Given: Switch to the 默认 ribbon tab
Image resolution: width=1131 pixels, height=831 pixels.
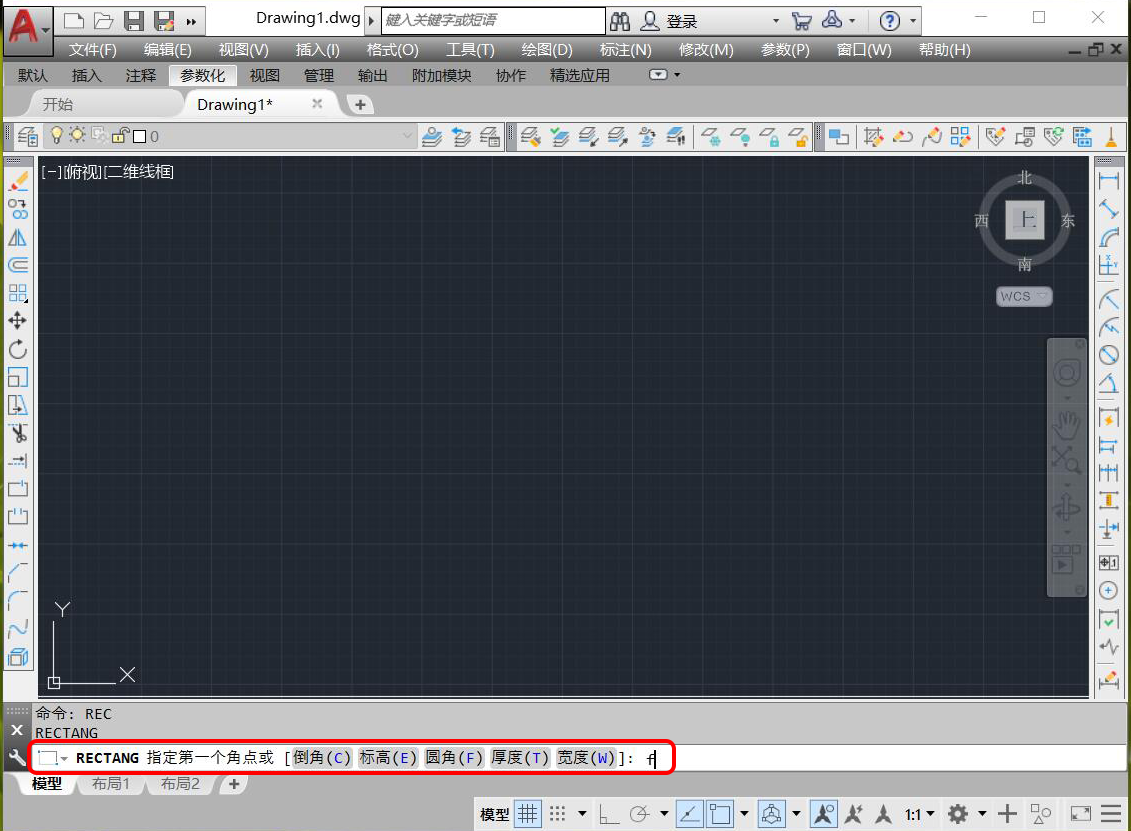Looking at the screenshot, I should [32, 76].
